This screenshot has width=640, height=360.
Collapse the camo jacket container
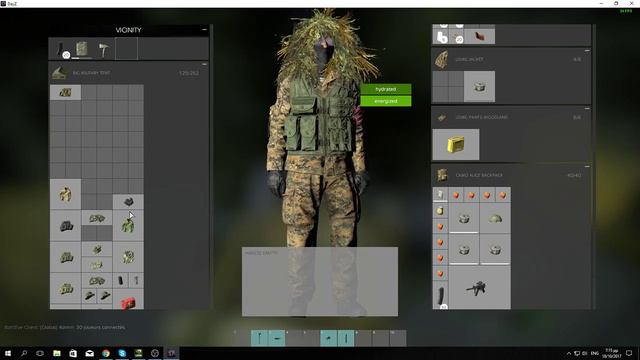pos(587,51)
